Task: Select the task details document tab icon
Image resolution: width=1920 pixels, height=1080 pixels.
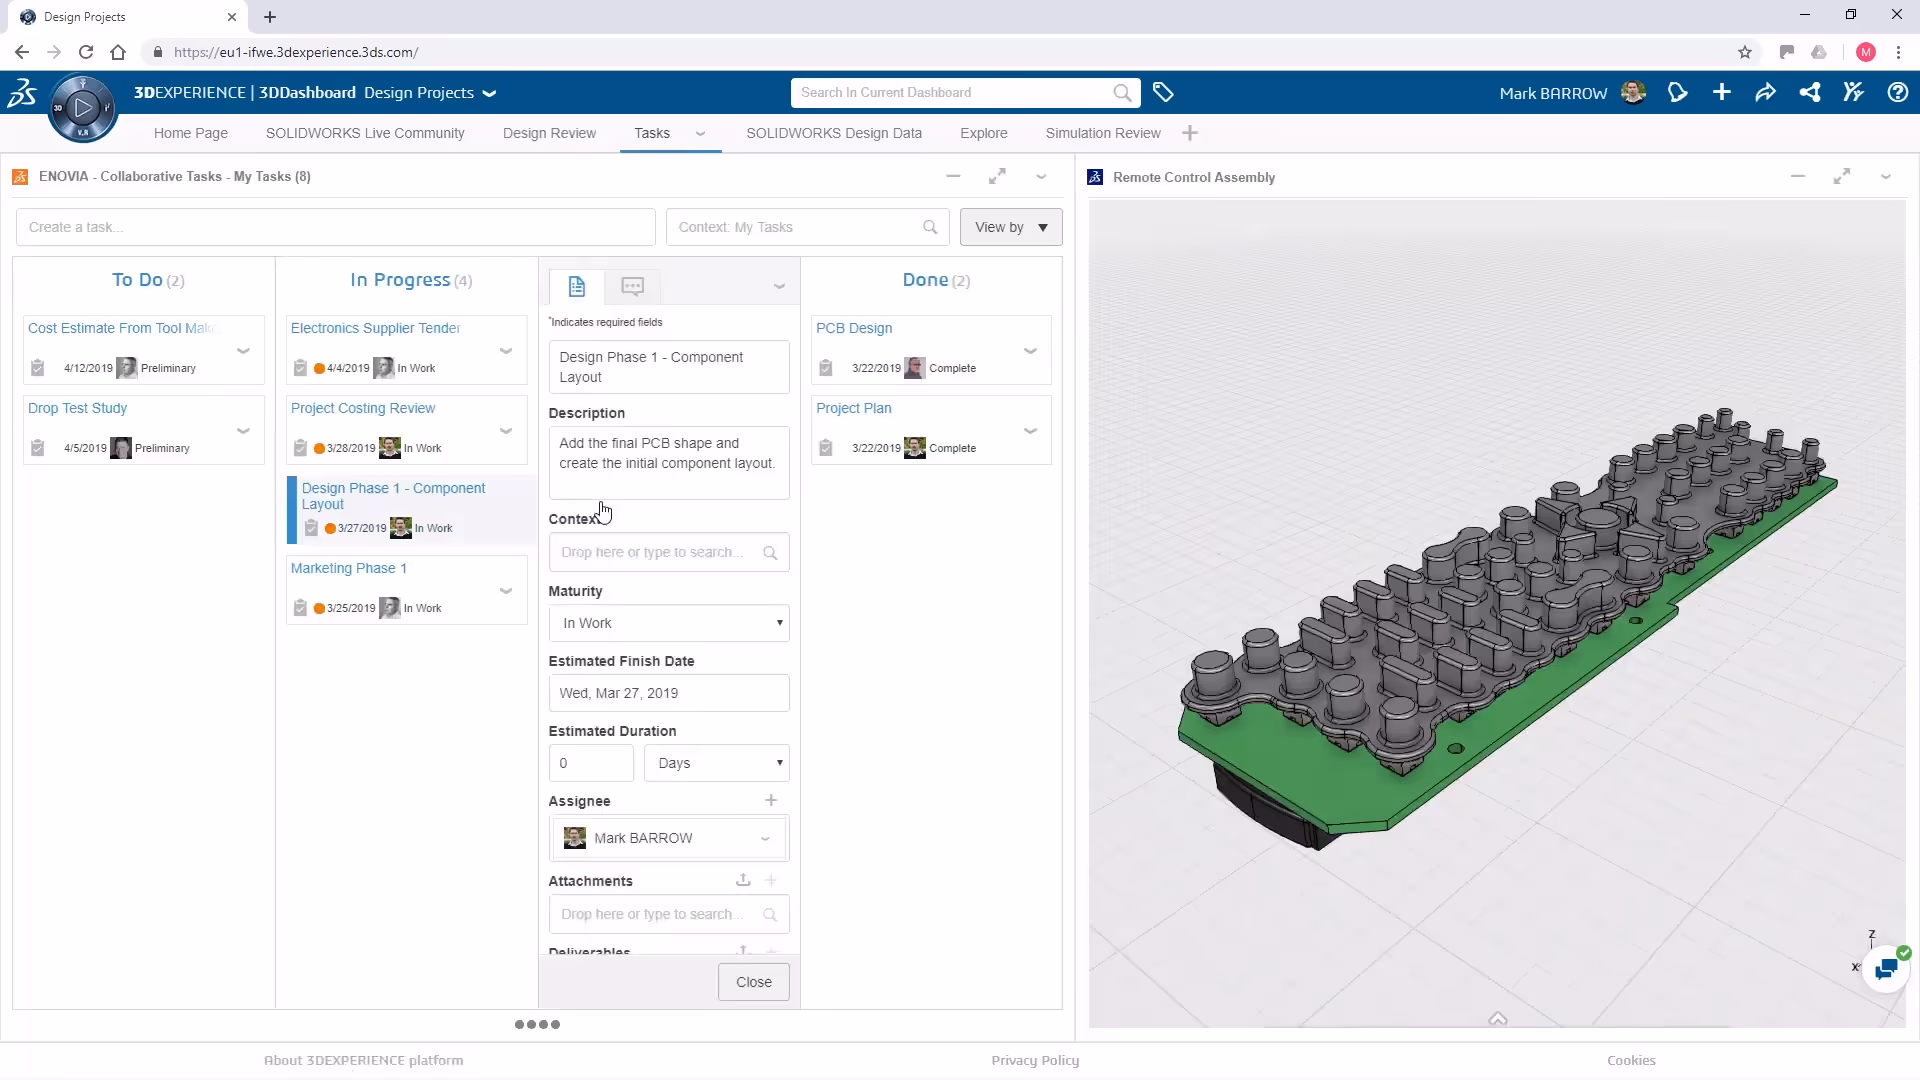Action: 577,287
